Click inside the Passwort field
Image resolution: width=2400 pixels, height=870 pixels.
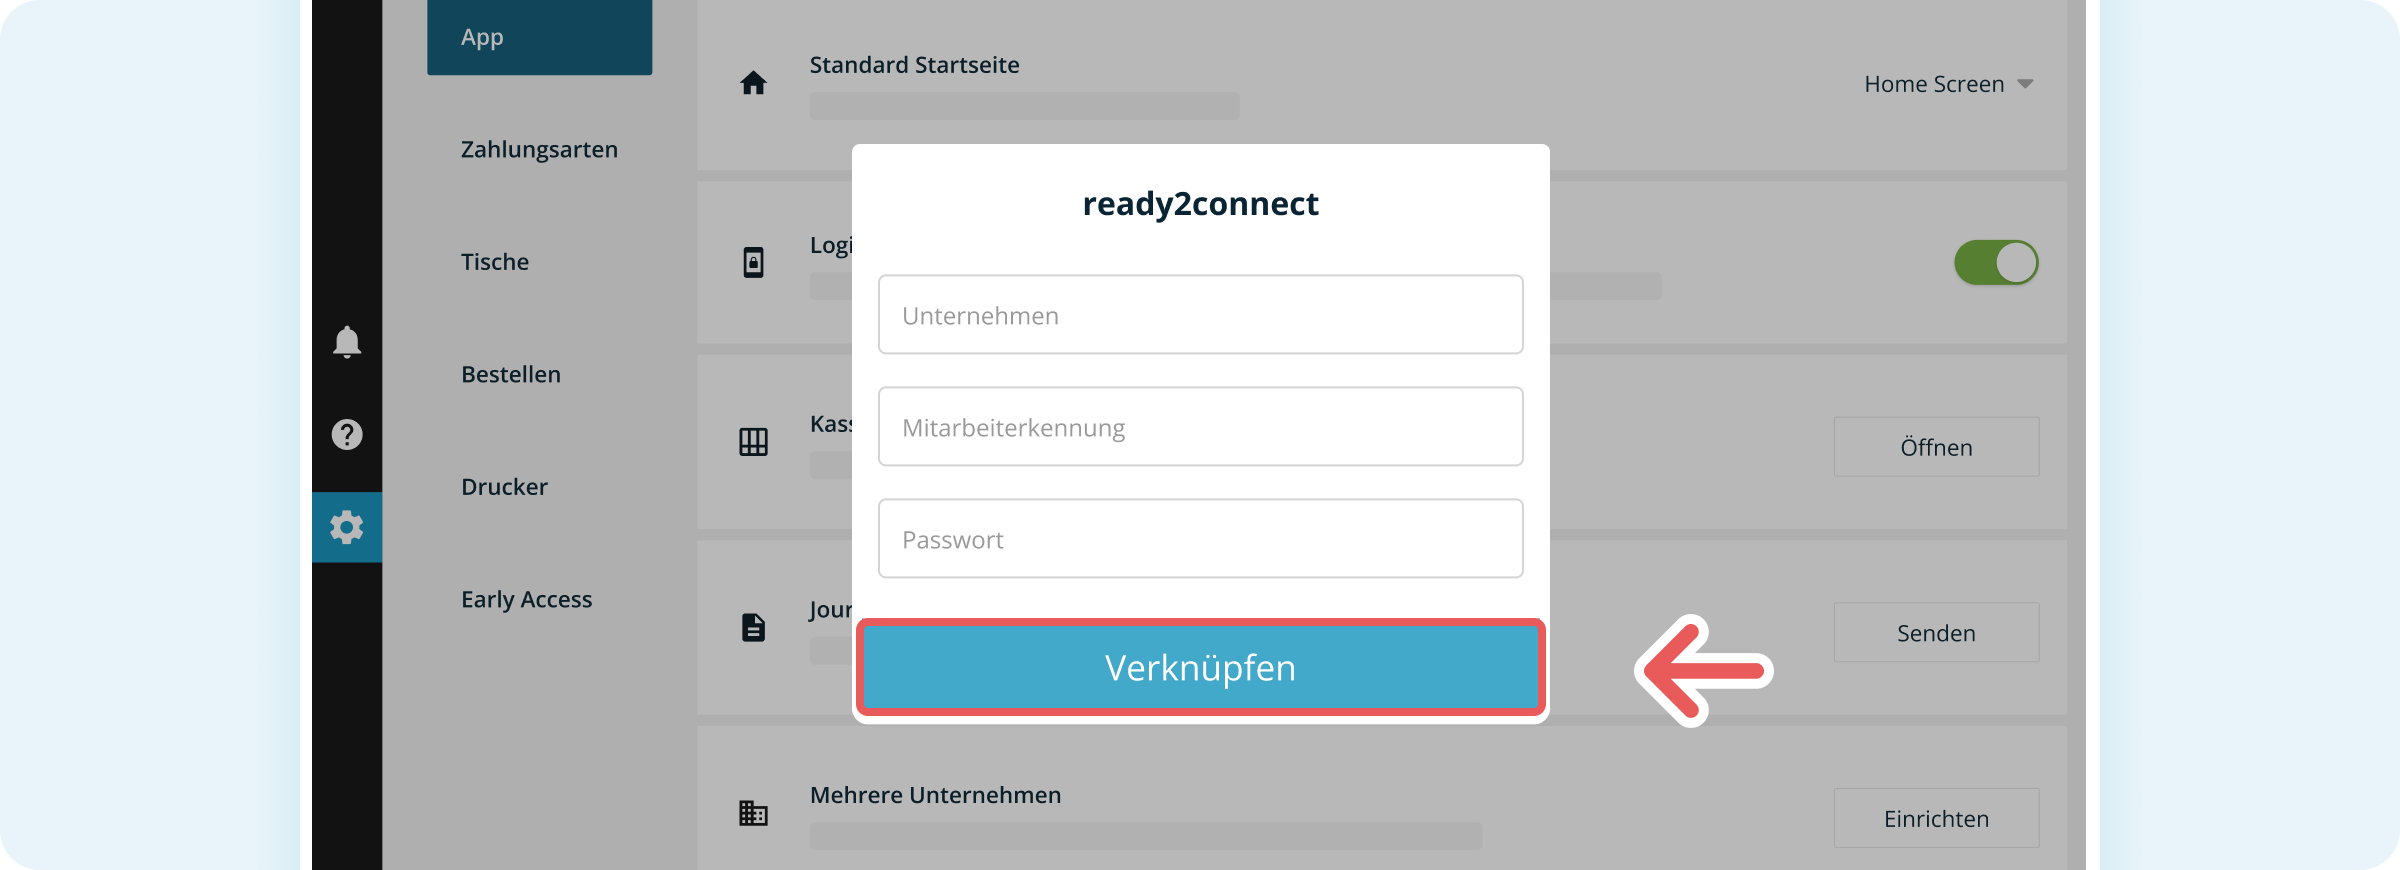tap(1200, 538)
